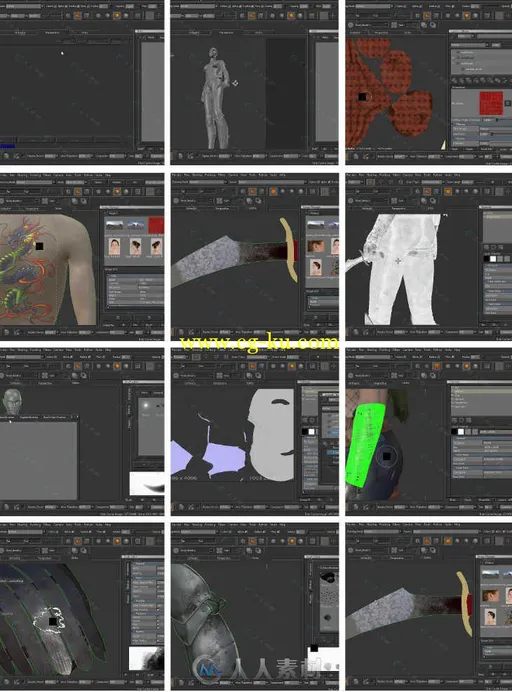
Task: Swap to the white background swatch beside the green arm view
Action: click(461, 432)
